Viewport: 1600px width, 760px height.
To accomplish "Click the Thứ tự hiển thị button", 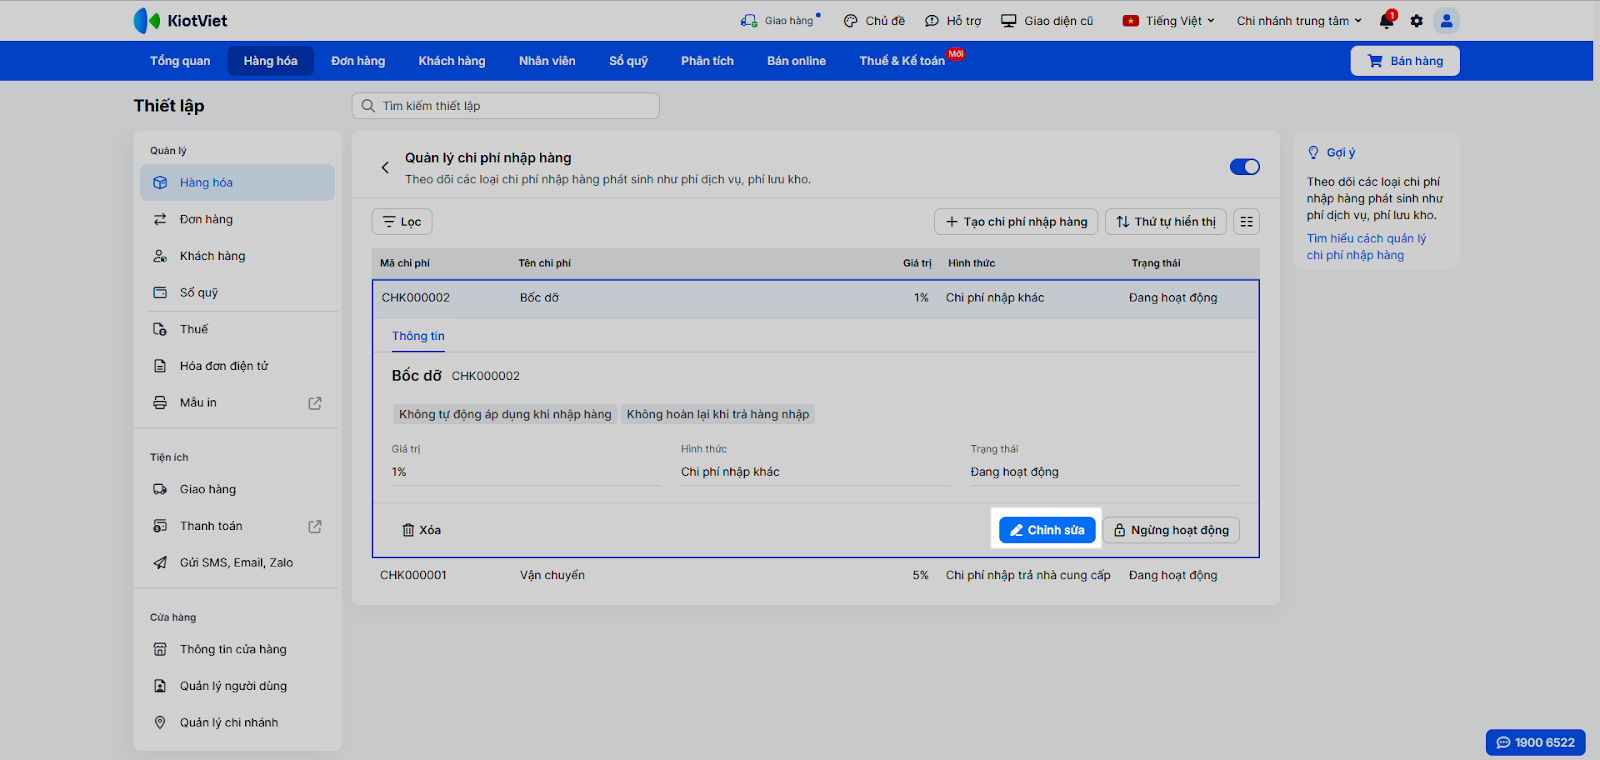I will [x=1166, y=222].
